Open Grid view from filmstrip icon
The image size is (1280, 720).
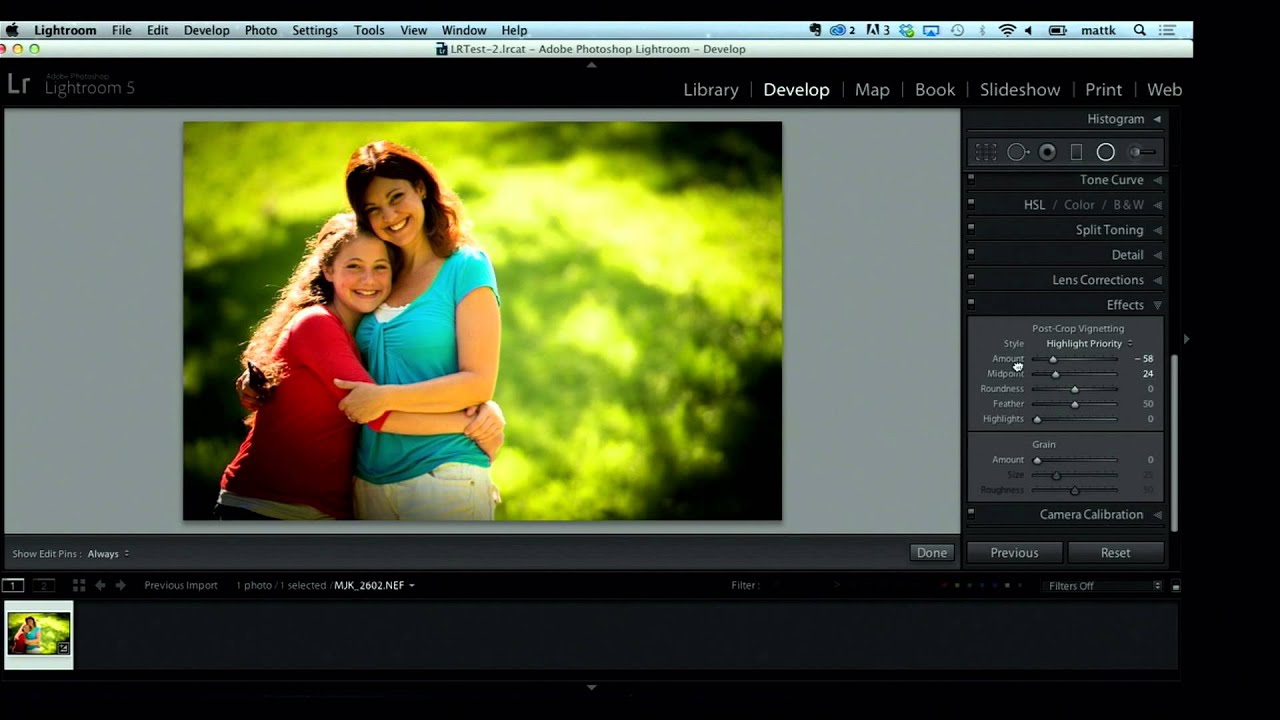tap(79, 585)
